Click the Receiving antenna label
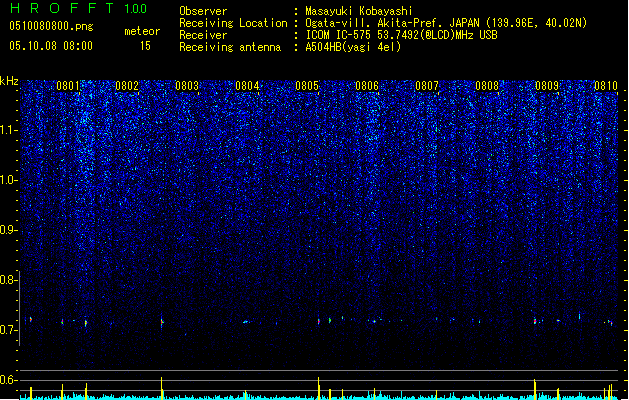The image size is (629, 400). coord(230,47)
